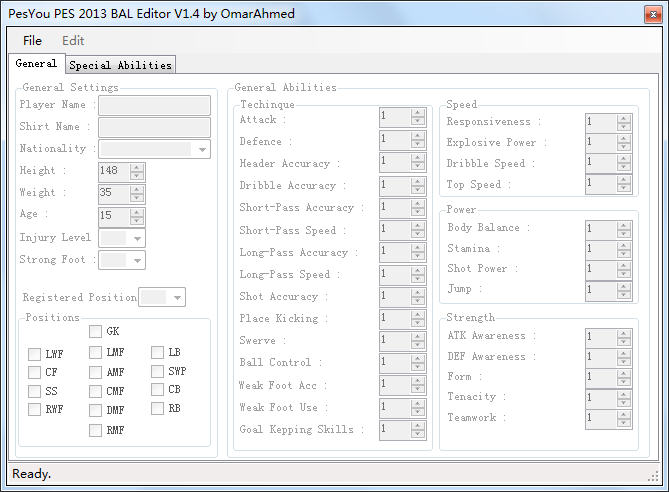Image resolution: width=669 pixels, height=492 pixels.
Task: Click the Player Name input field
Action: [154, 105]
